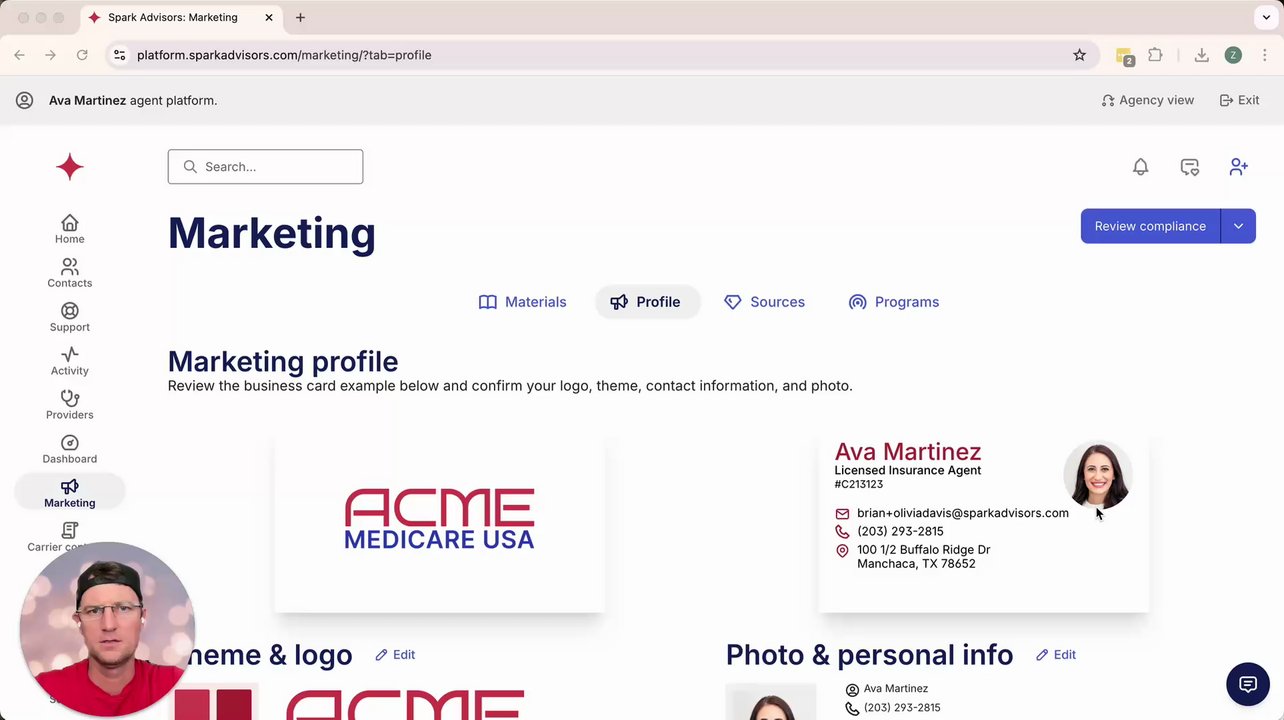Open the Dashboard sidebar item
1284x720 pixels.
click(70, 449)
